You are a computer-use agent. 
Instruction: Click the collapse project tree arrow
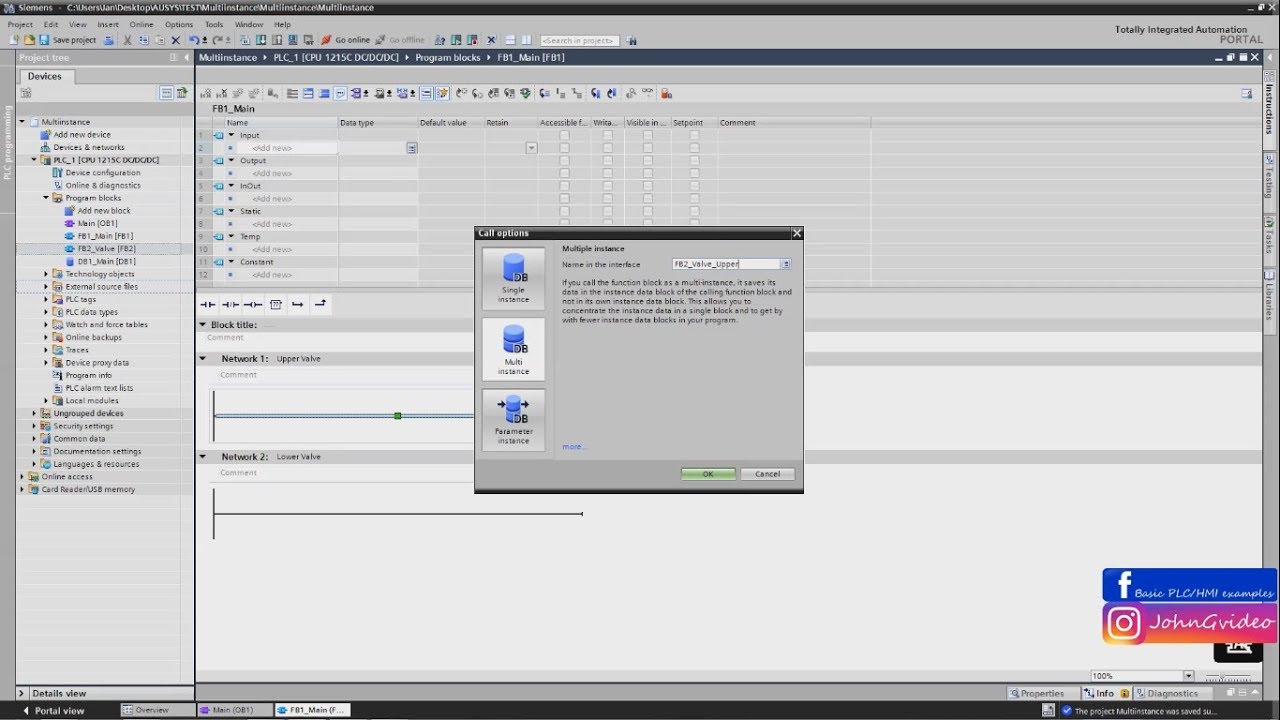click(x=187, y=58)
